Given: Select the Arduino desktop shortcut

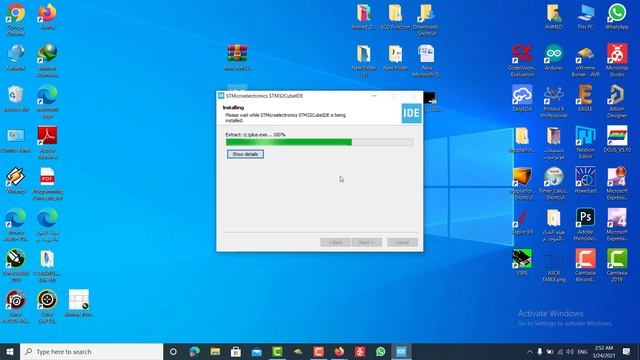Looking at the screenshot, I should click(553, 57).
